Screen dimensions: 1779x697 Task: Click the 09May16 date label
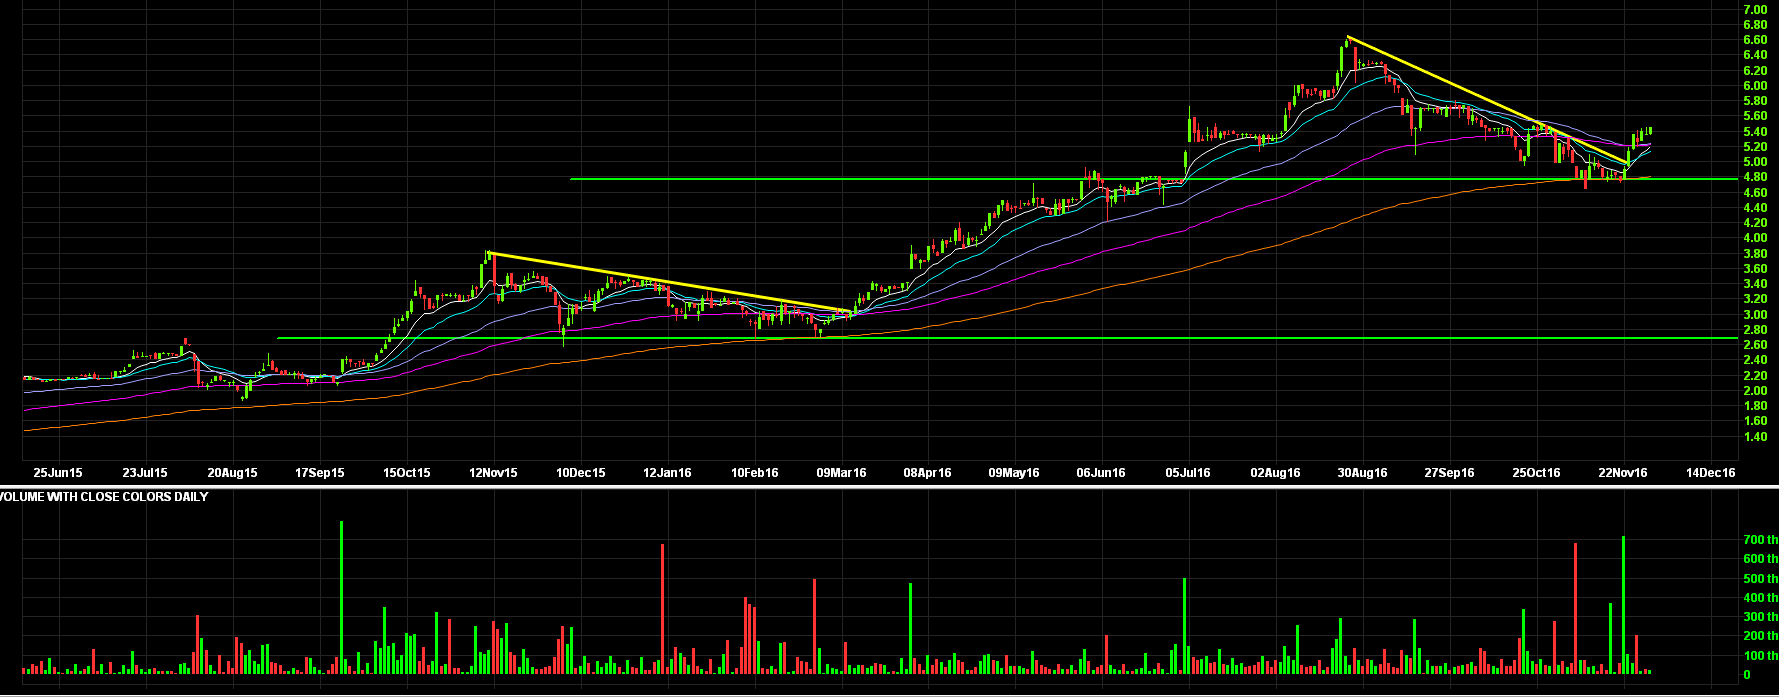(1014, 473)
